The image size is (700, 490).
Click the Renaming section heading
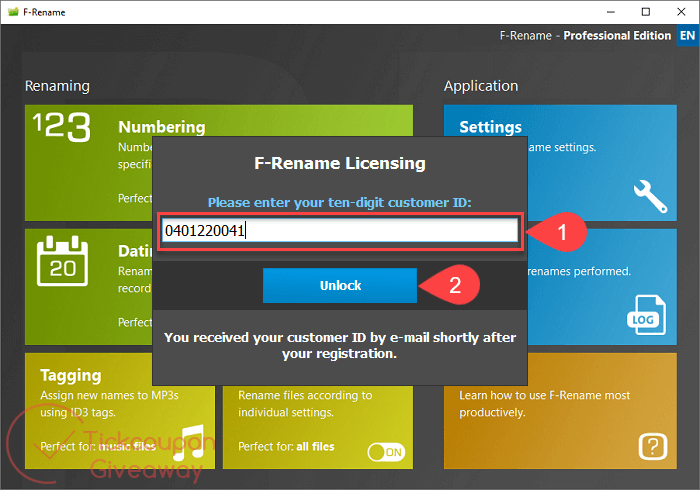click(x=57, y=86)
